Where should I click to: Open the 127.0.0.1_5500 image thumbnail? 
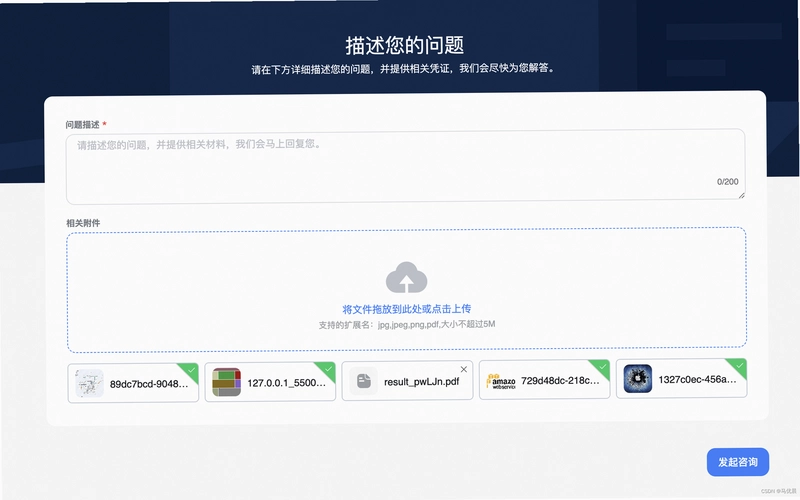(227, 382)
